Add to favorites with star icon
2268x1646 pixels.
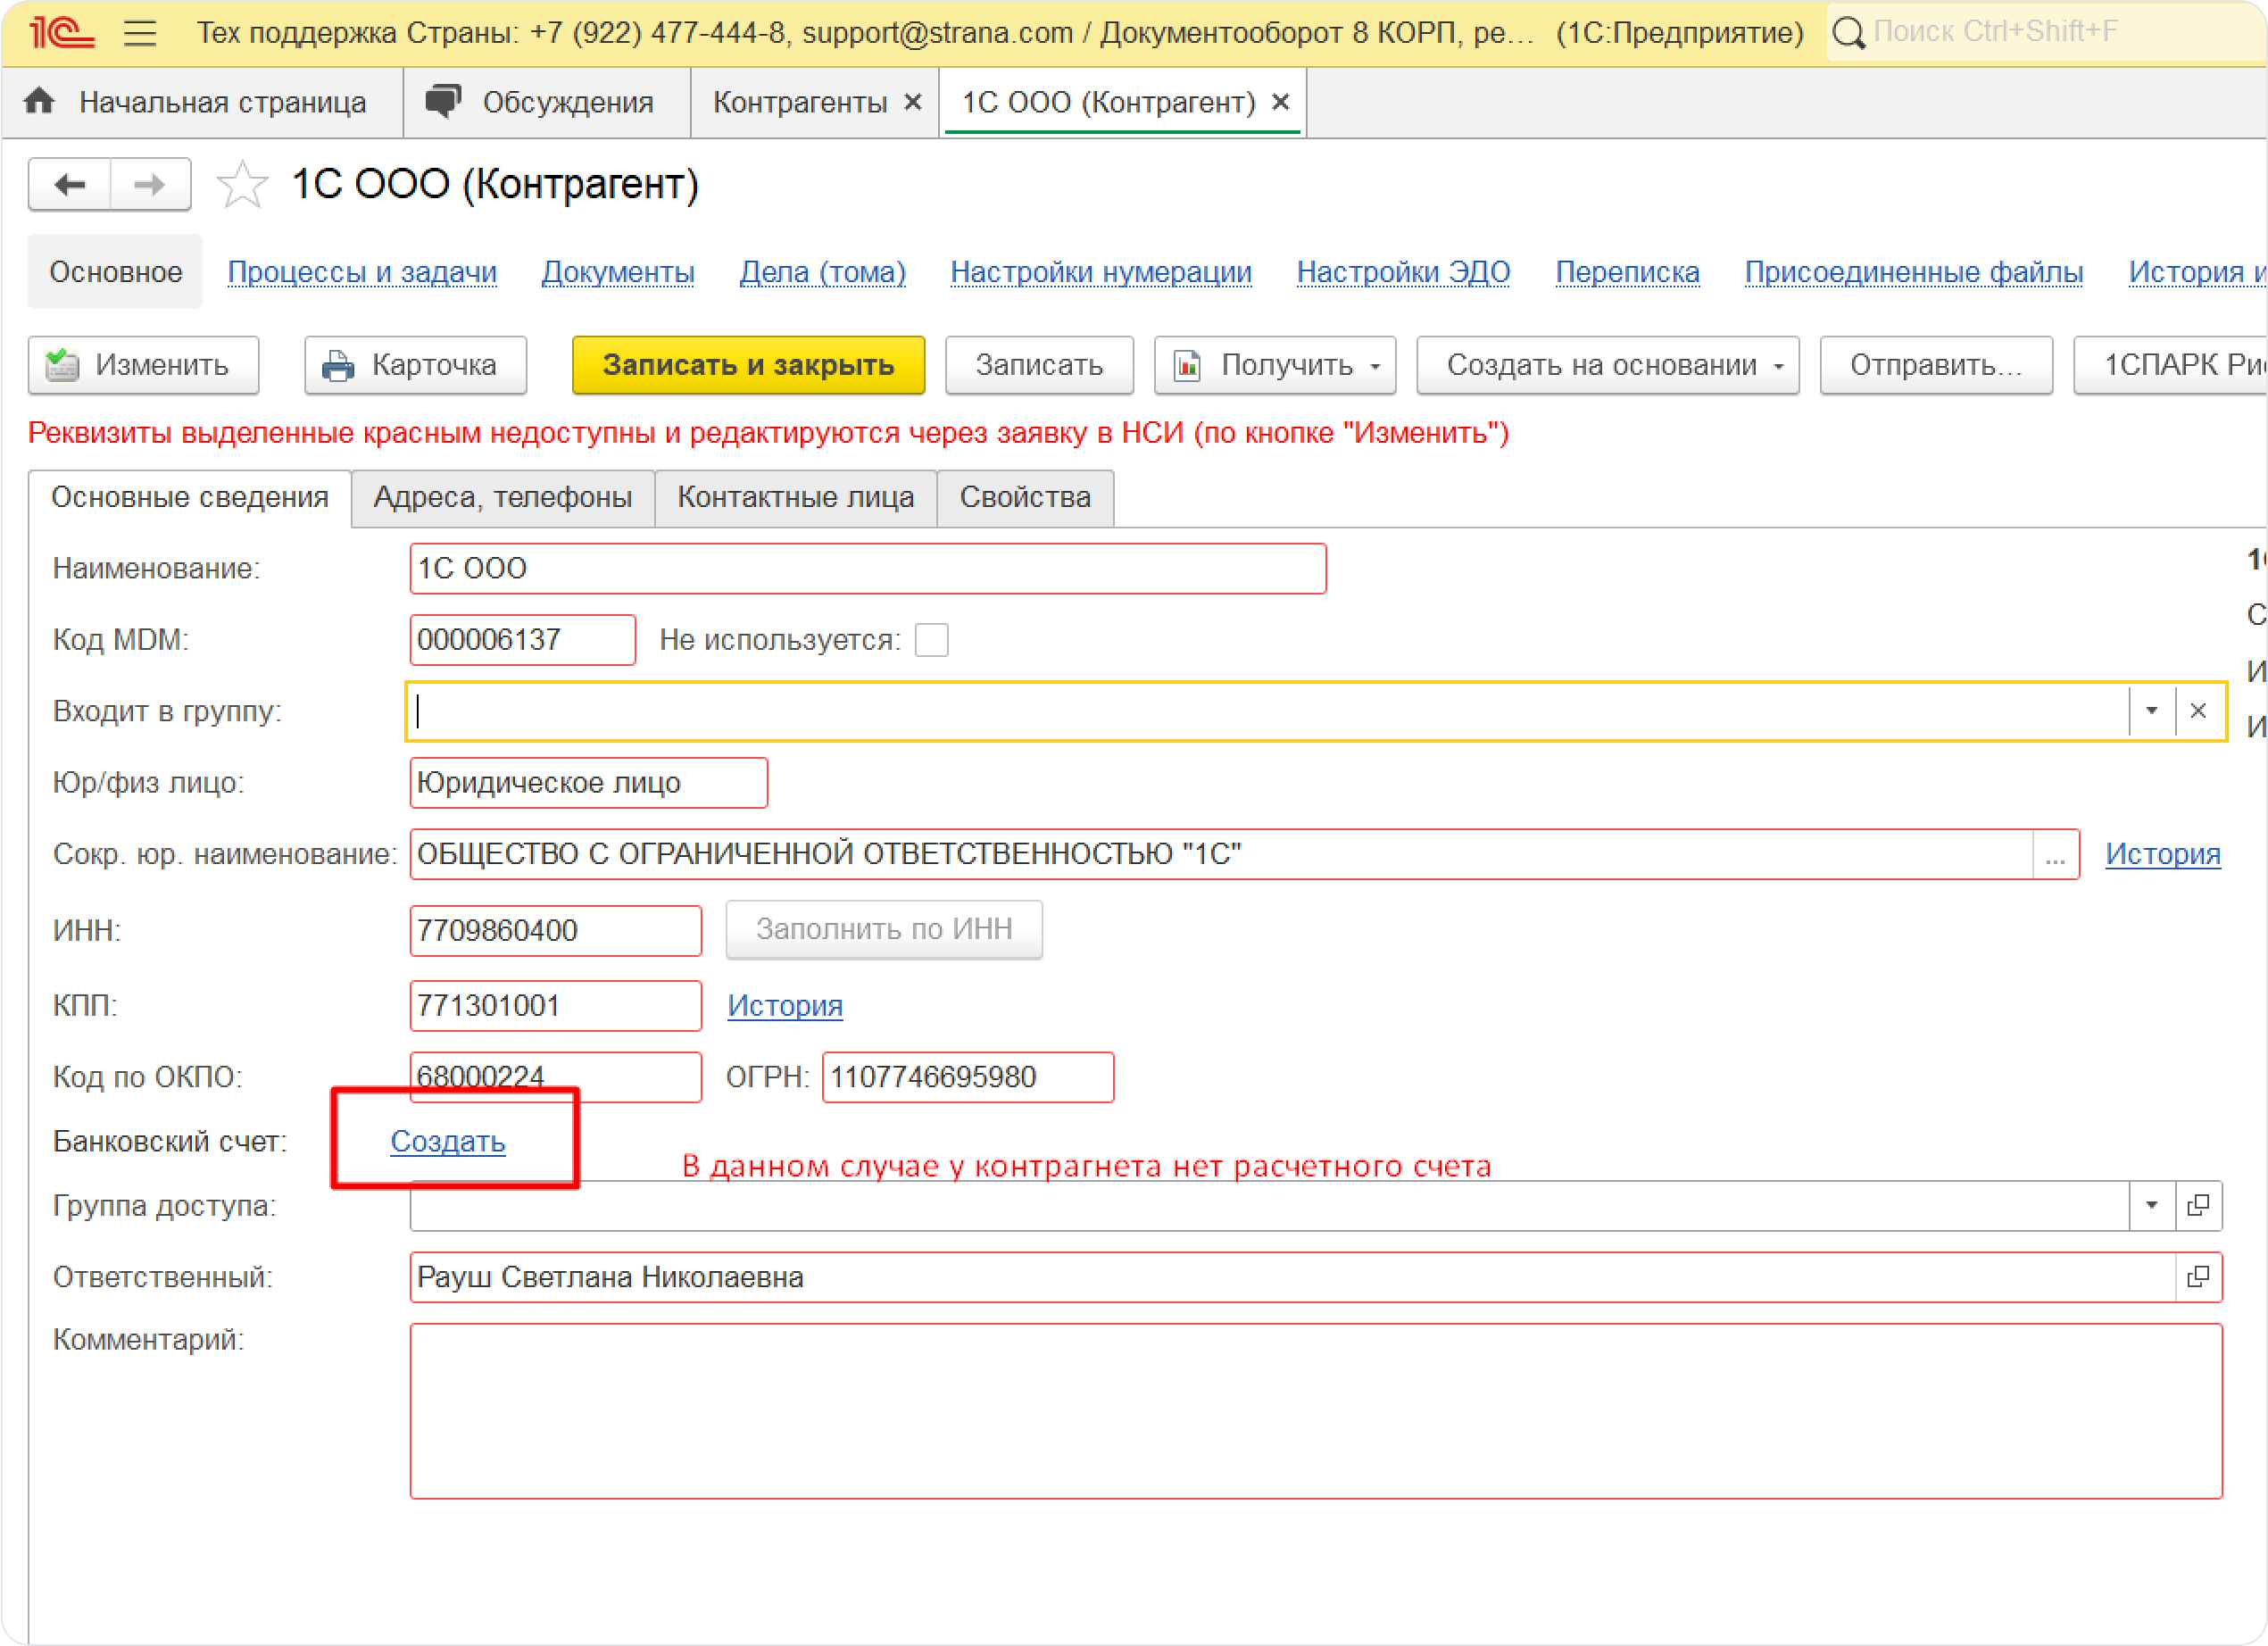click(242, 184)
